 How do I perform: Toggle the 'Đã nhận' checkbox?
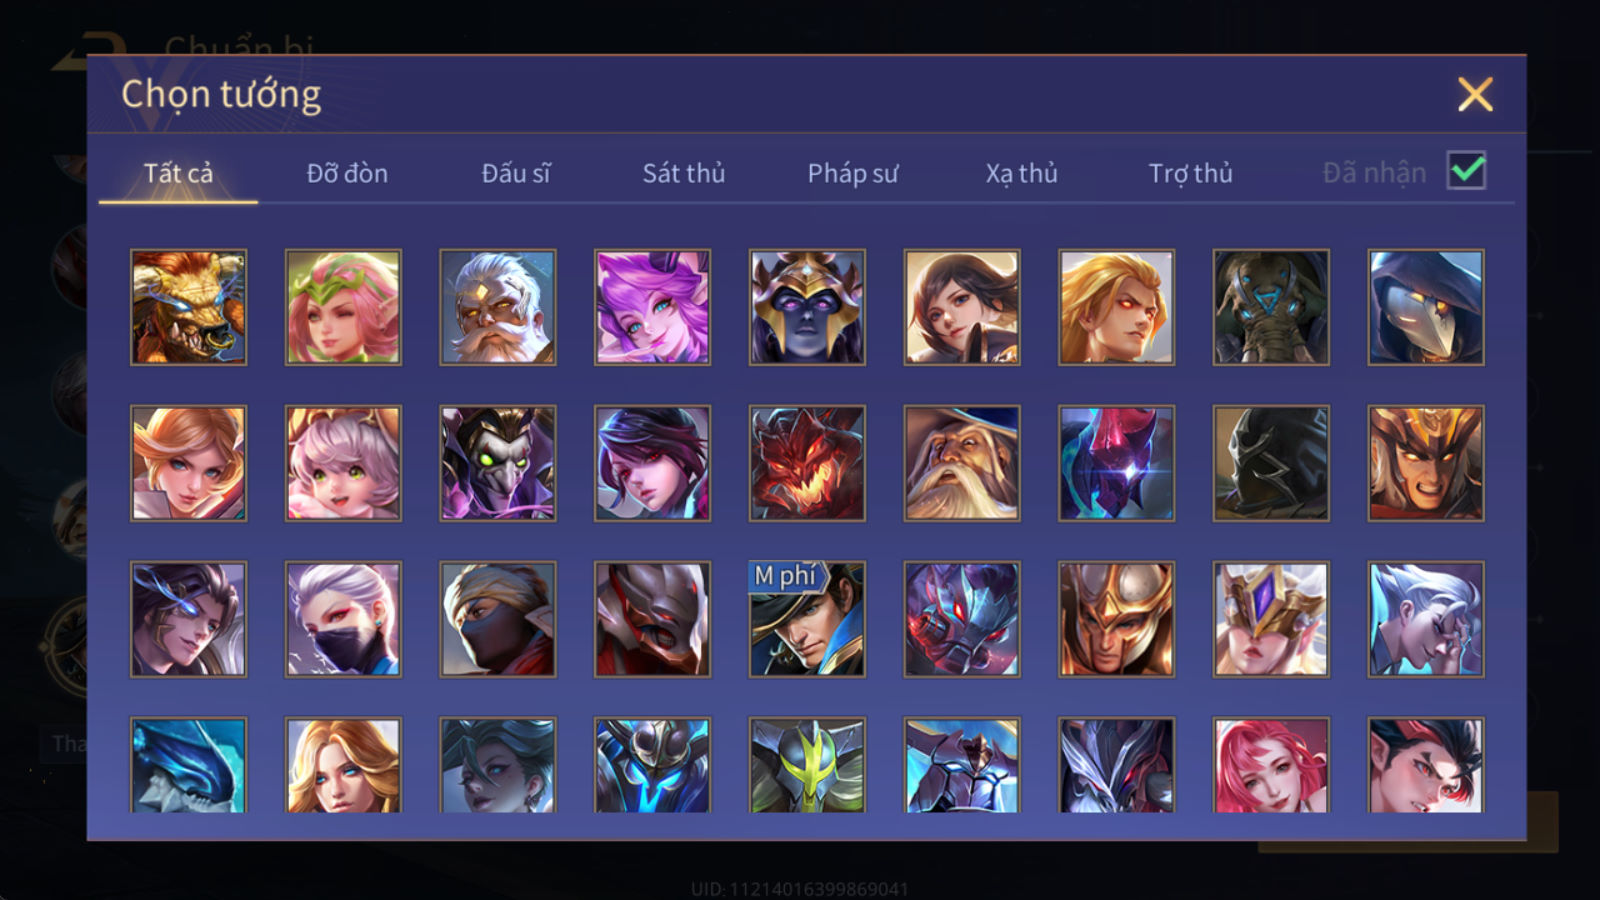[x=1467, y=171]
